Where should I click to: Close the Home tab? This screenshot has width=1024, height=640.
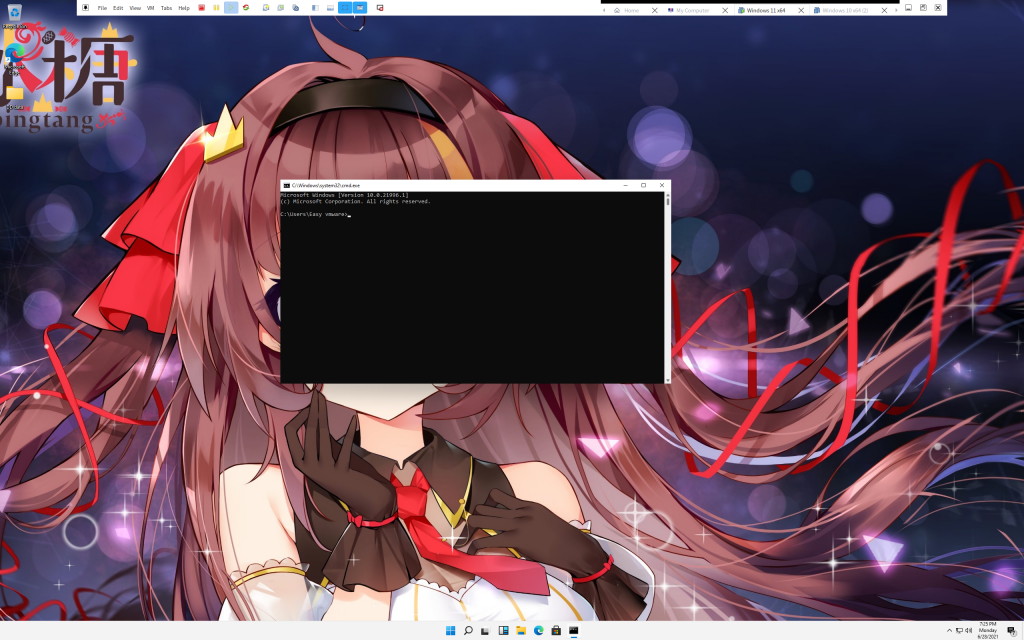click(x=654, y=10)
